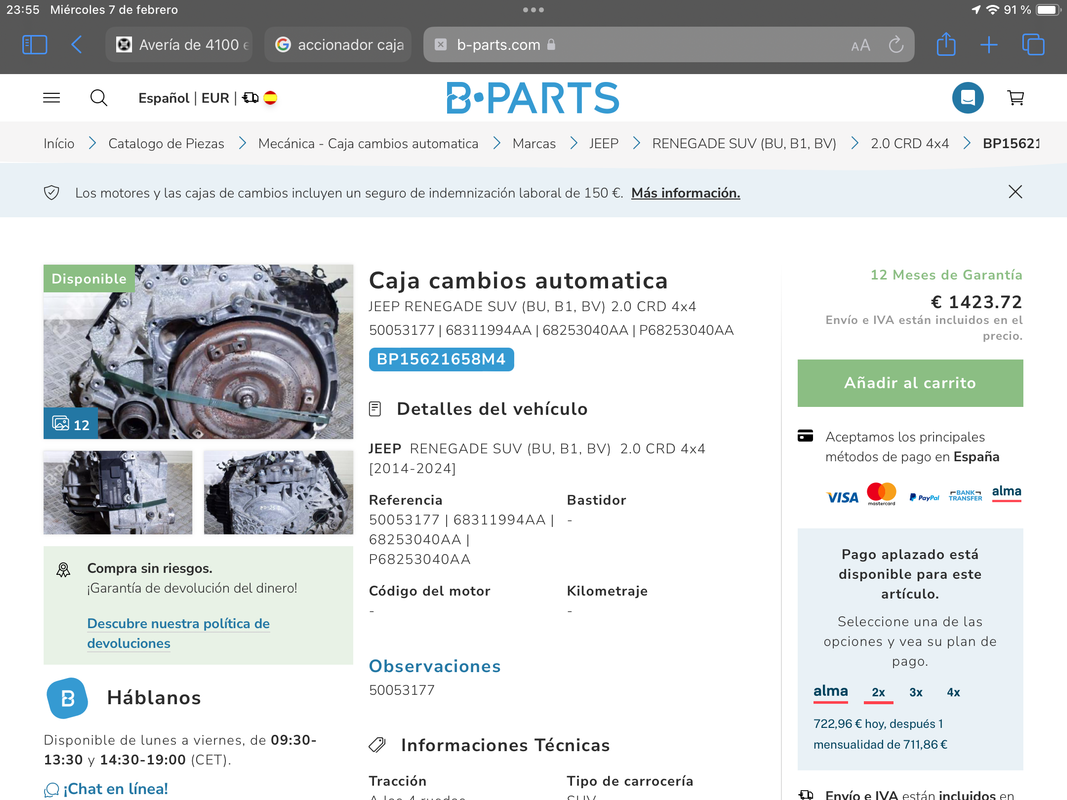
Task: Click the price '€ 1423.72'
Action: coord(976,301)
